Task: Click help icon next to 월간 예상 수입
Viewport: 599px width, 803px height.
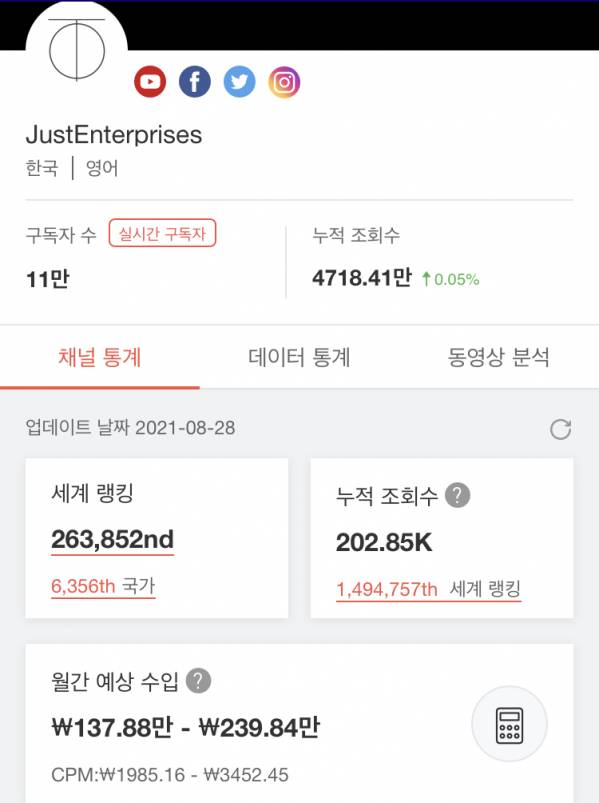Action: tap(198, 681)
